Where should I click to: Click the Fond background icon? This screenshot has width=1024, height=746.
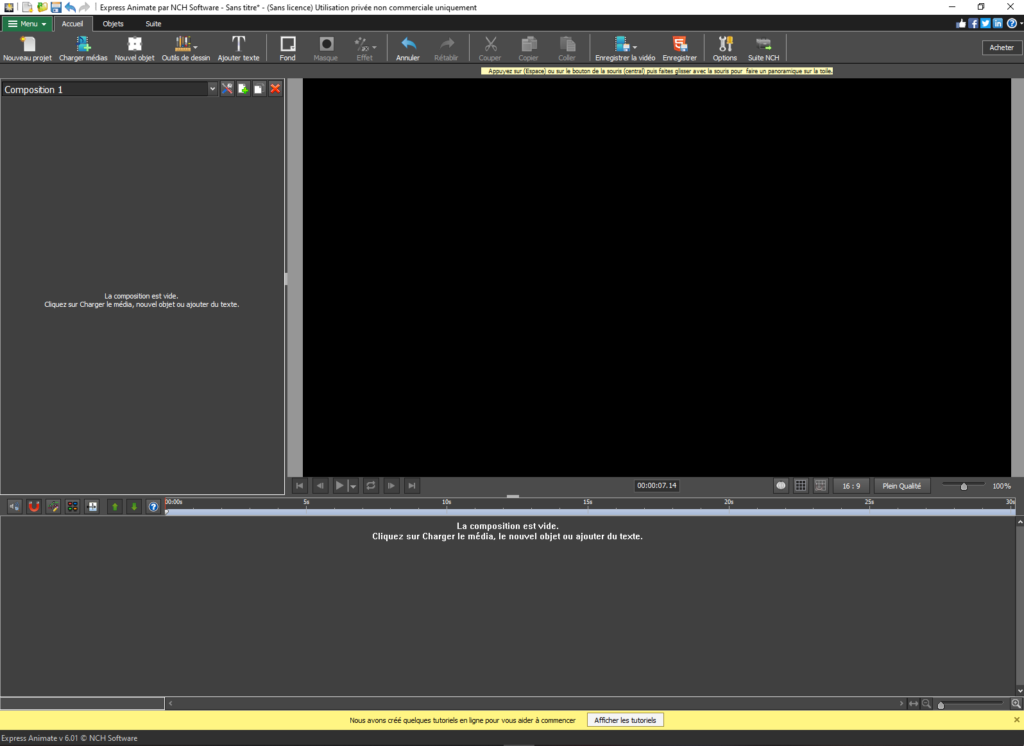pyautogui.click(x=287, y=48)
